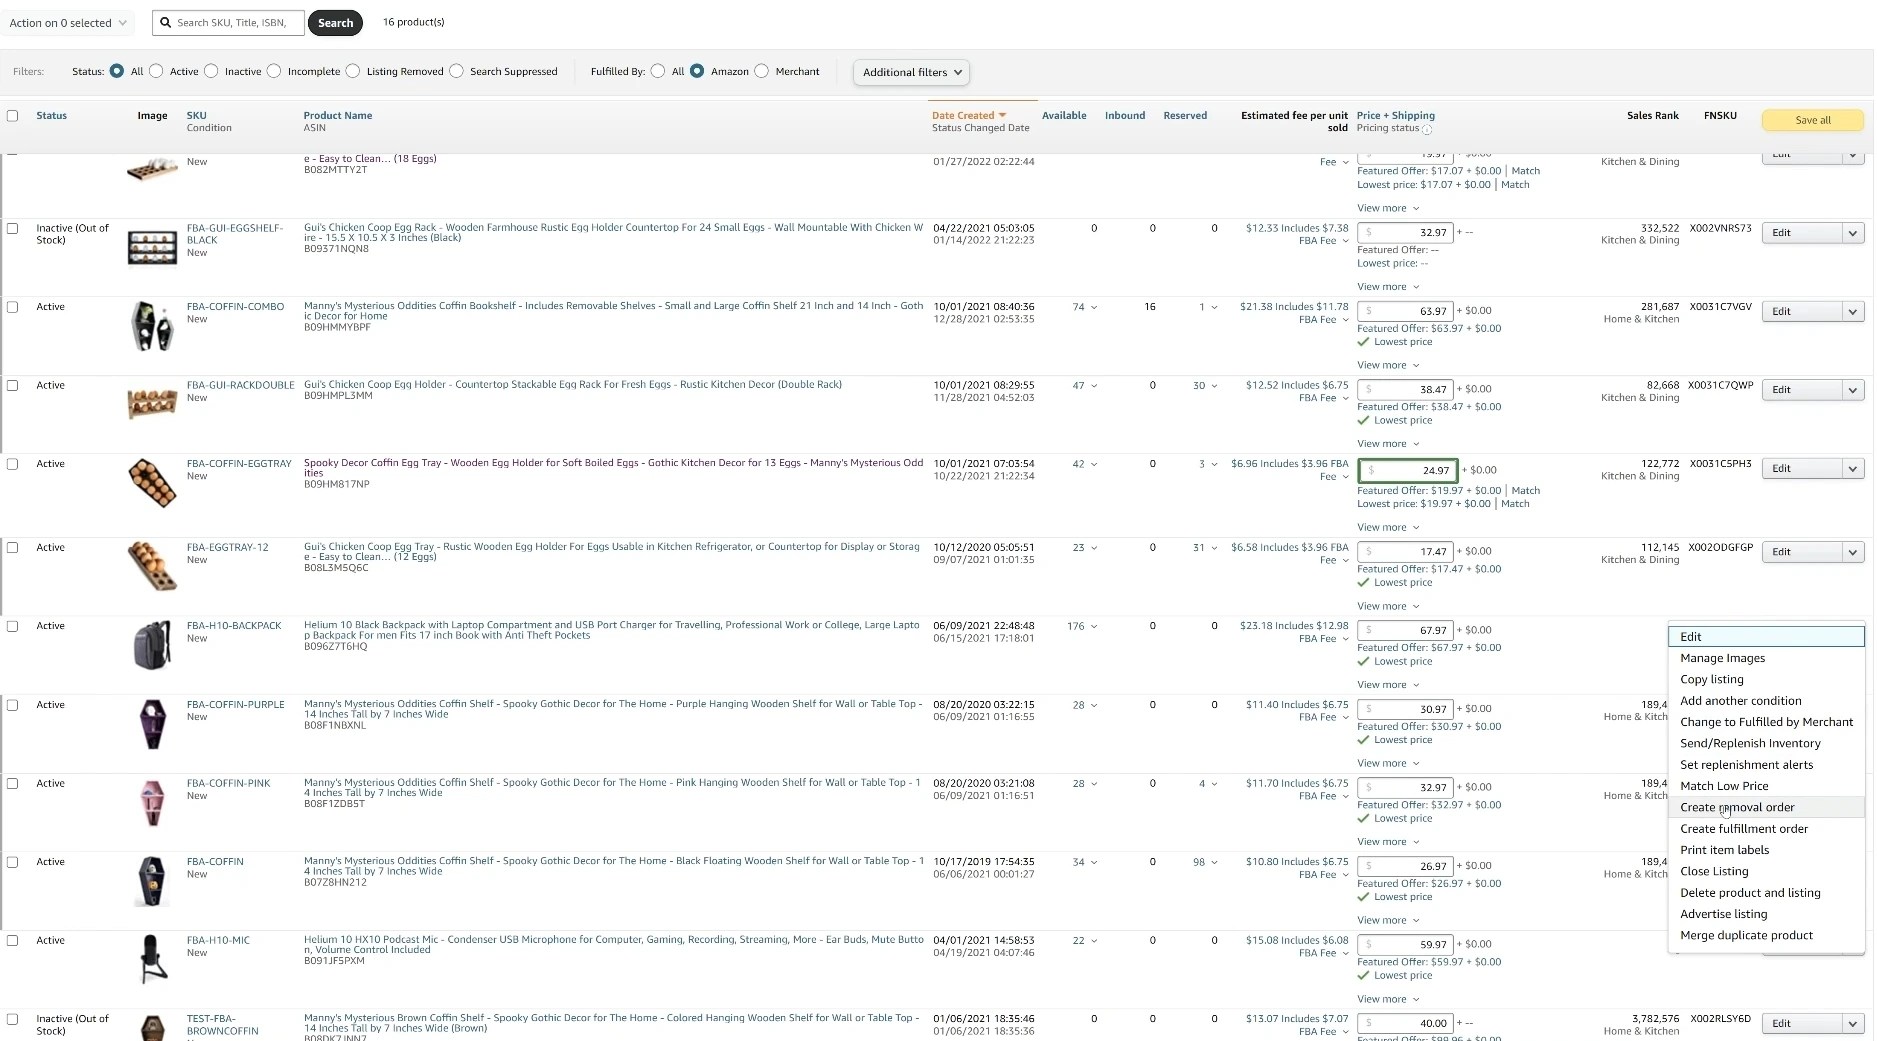The width and height of the screenshot is (1877, 1041).
Task: Open the Helium 10 Black Backpack product link
Action: click(x=612, y=630)
